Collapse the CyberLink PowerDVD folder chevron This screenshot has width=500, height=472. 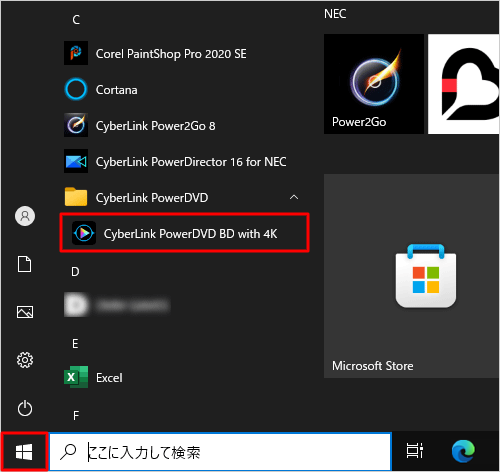294,197
